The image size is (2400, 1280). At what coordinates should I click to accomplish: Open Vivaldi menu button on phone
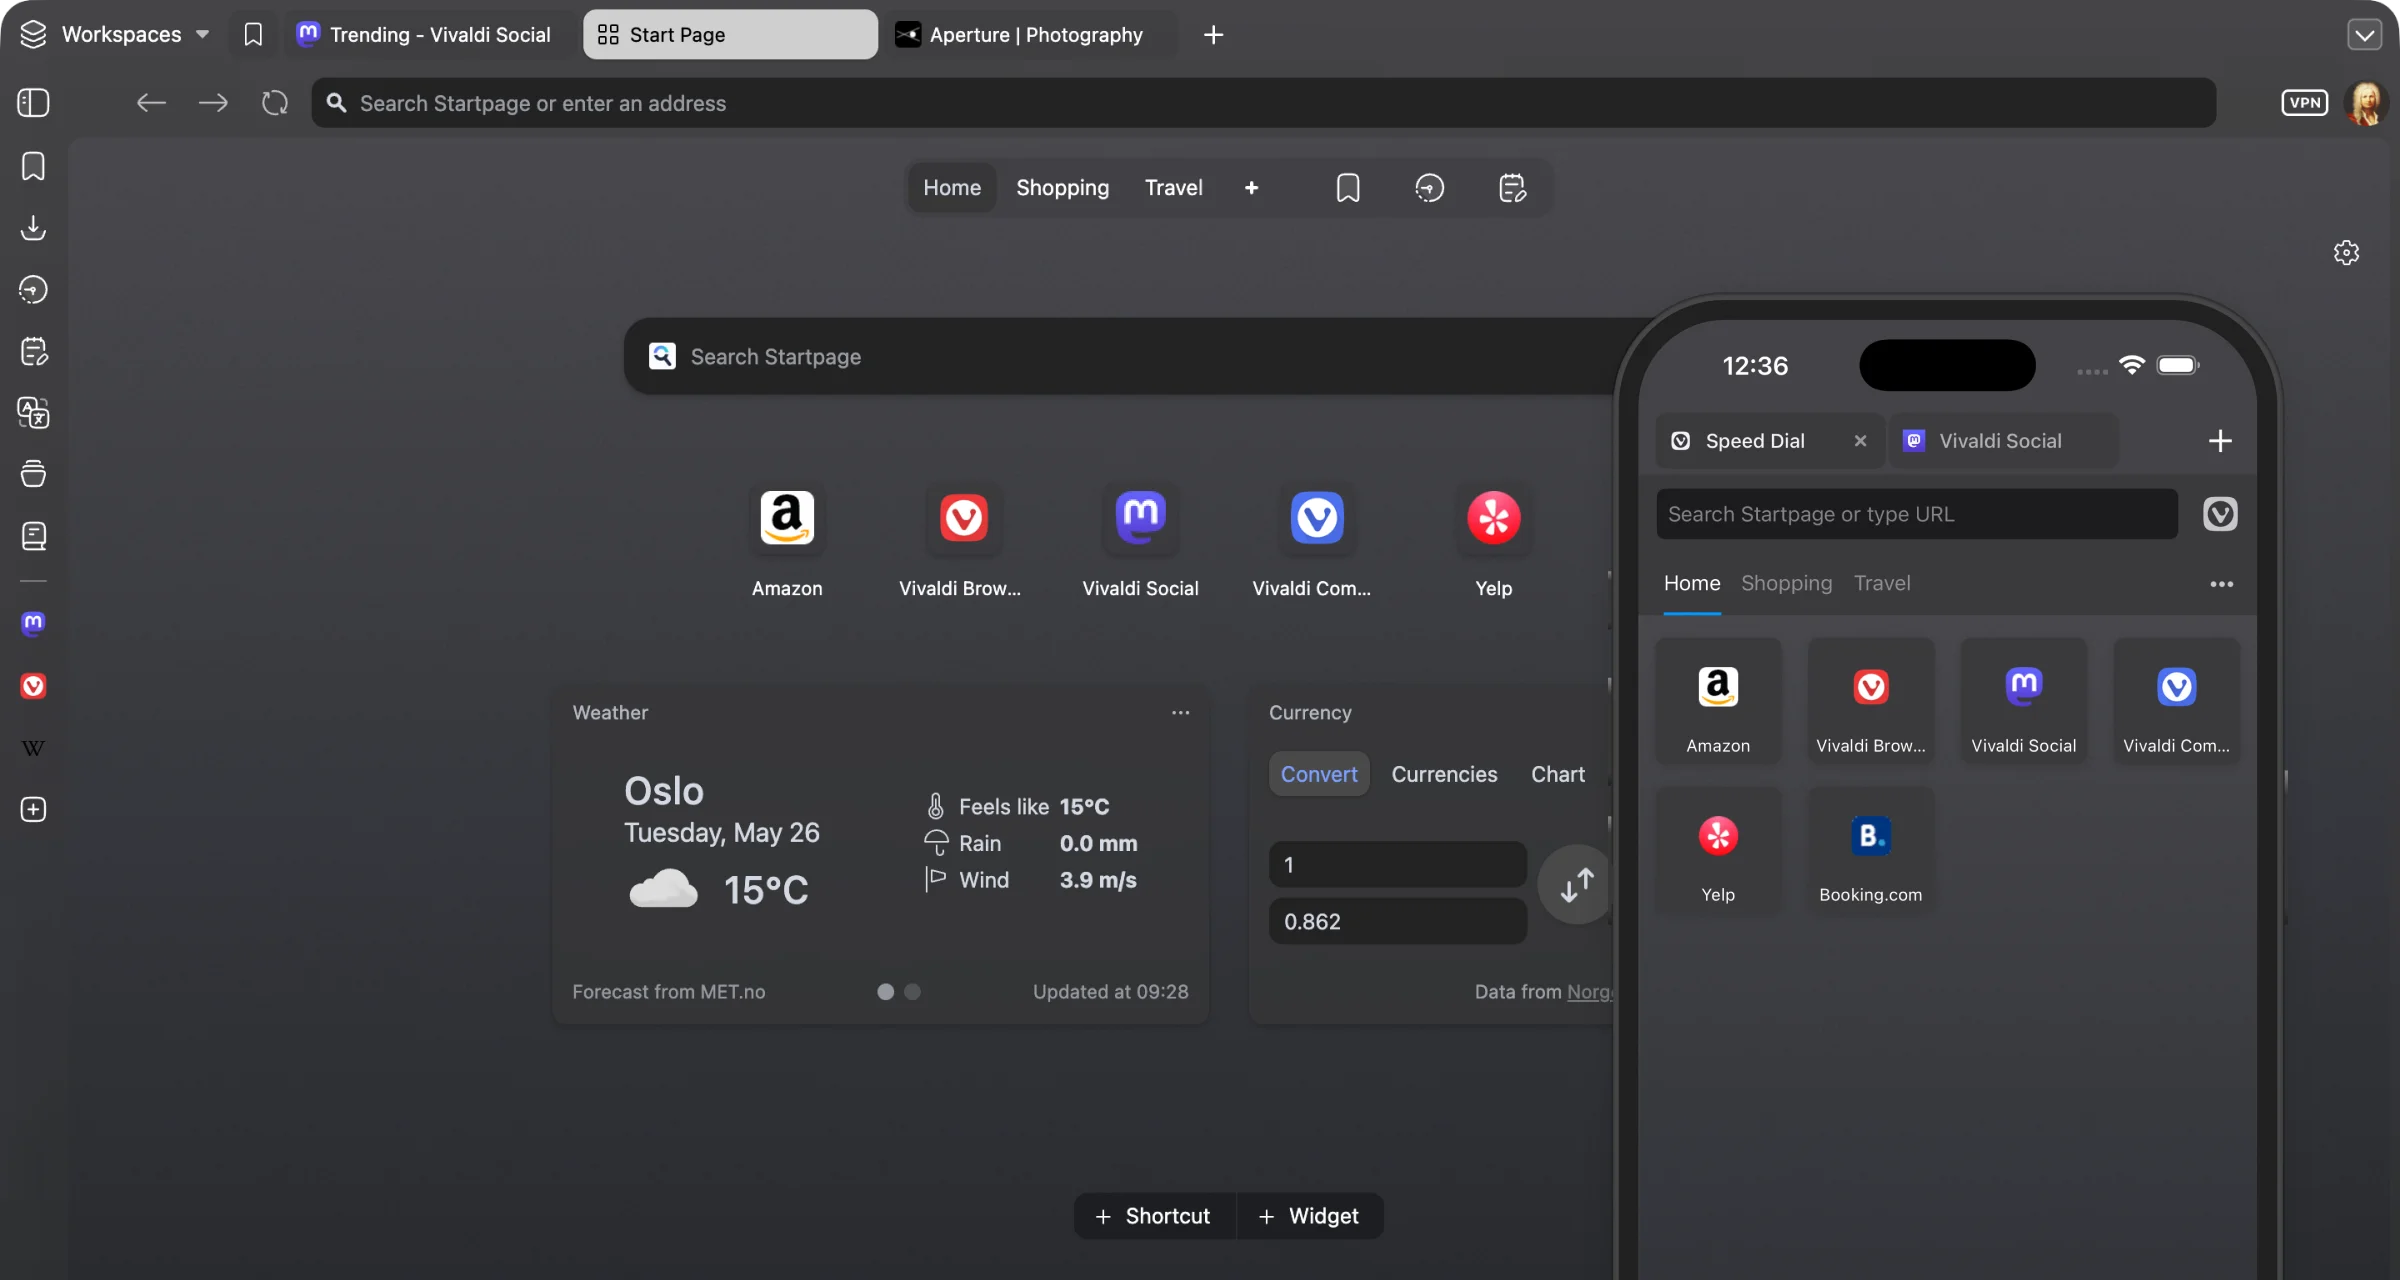point(2220,514)
